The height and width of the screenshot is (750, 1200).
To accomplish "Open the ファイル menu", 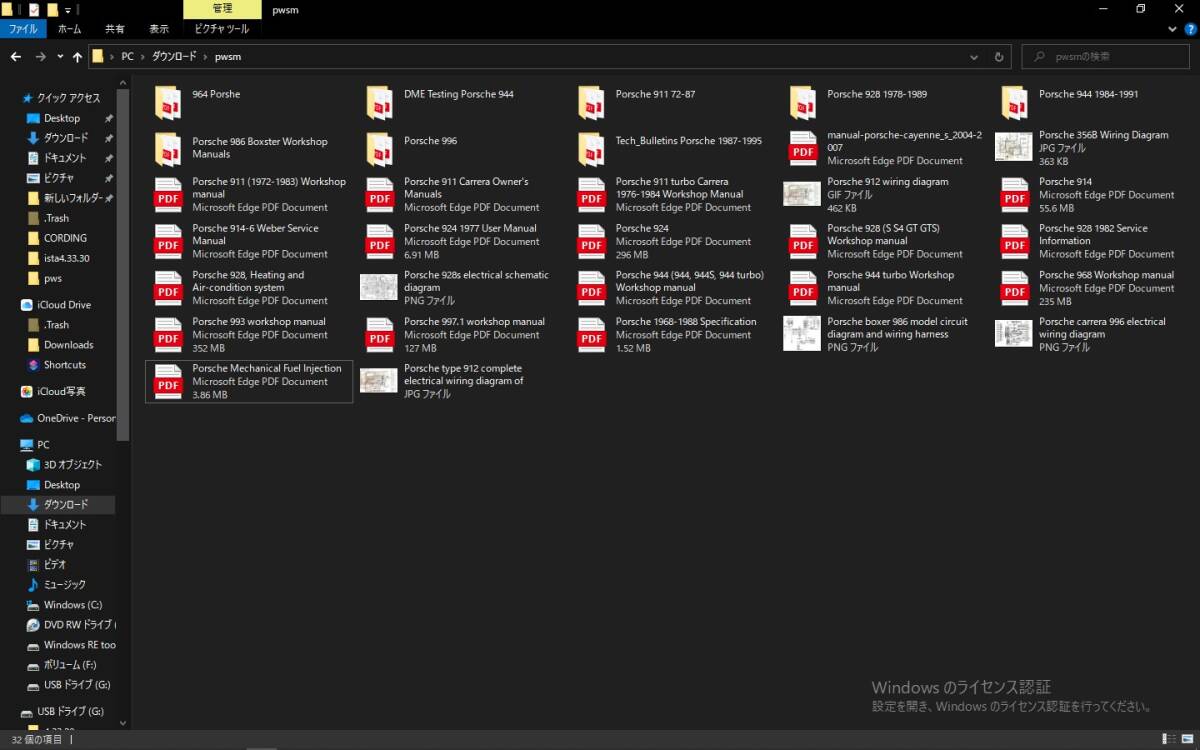I will coord(23,30).
